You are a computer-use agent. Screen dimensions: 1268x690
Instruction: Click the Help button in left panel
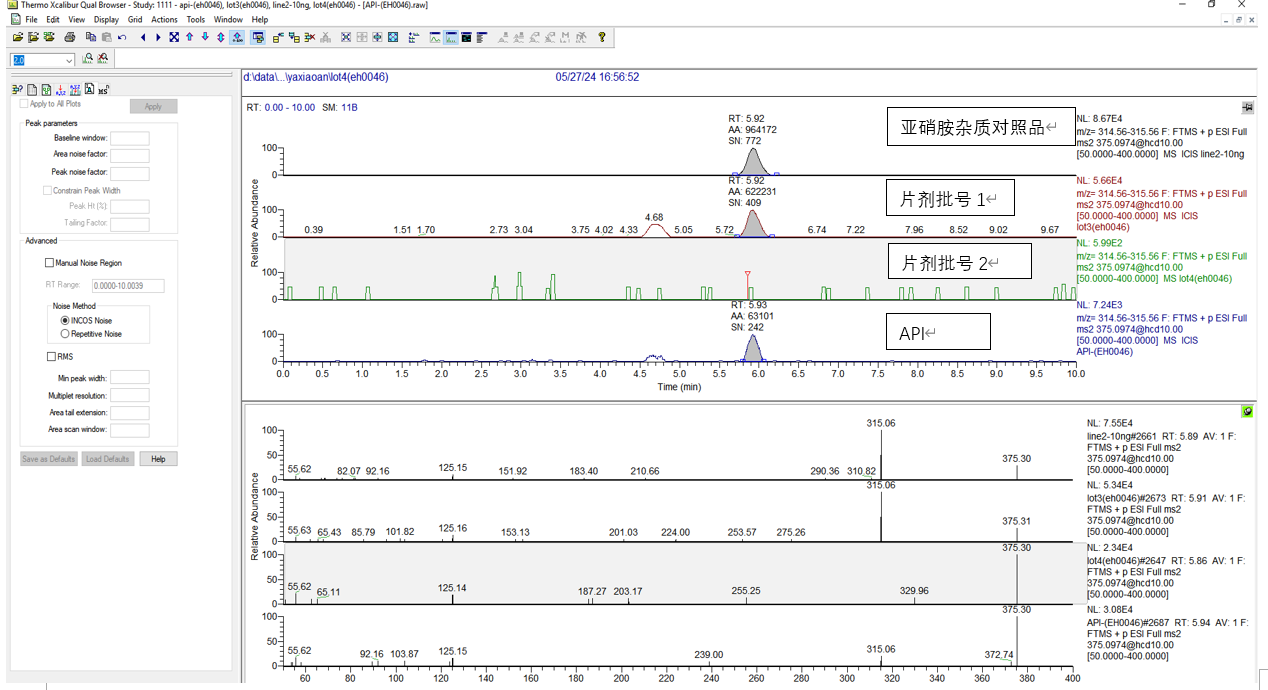[x=158, y=459]
